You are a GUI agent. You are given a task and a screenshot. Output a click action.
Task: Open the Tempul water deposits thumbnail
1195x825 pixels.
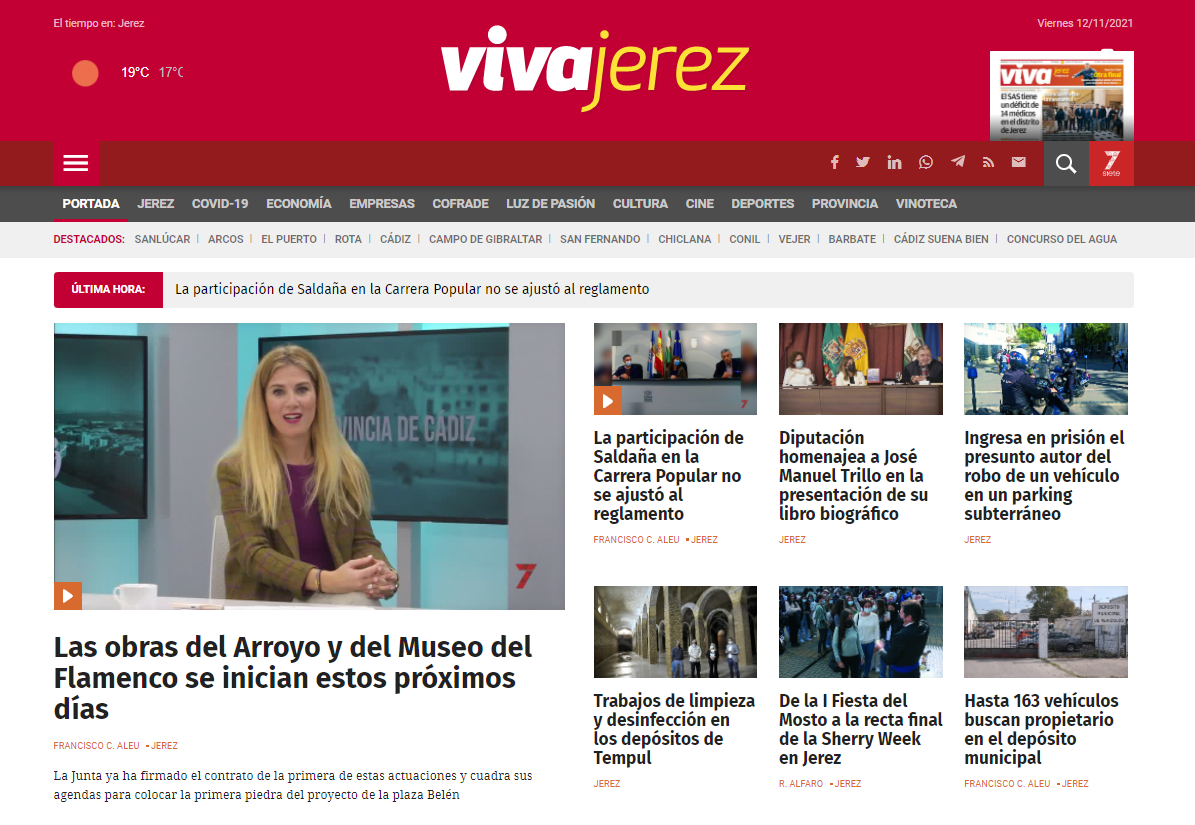coord(675,632)
